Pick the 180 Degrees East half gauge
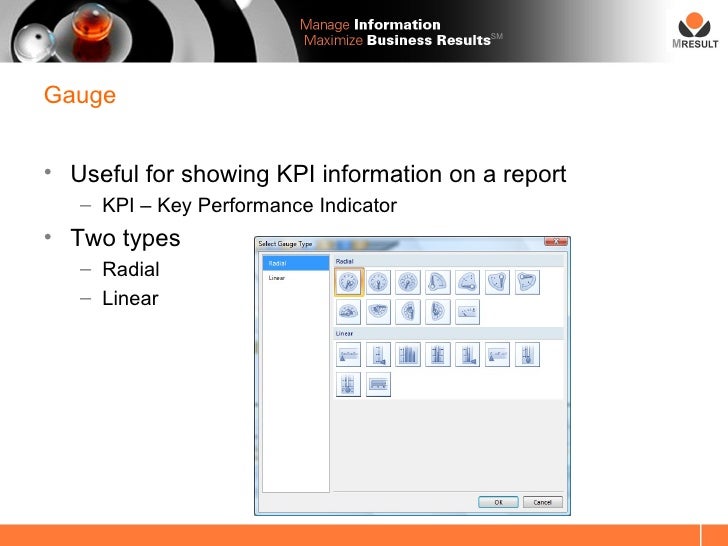728x546 pixels. 438,312
